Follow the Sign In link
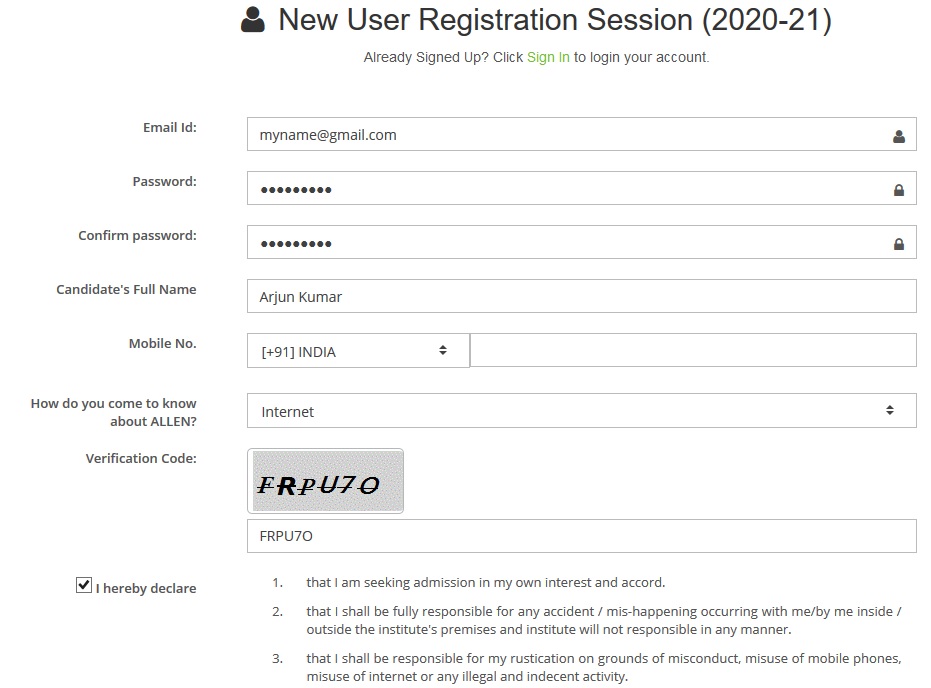Viewport: 931px width, 688px height. pos(548,58)
